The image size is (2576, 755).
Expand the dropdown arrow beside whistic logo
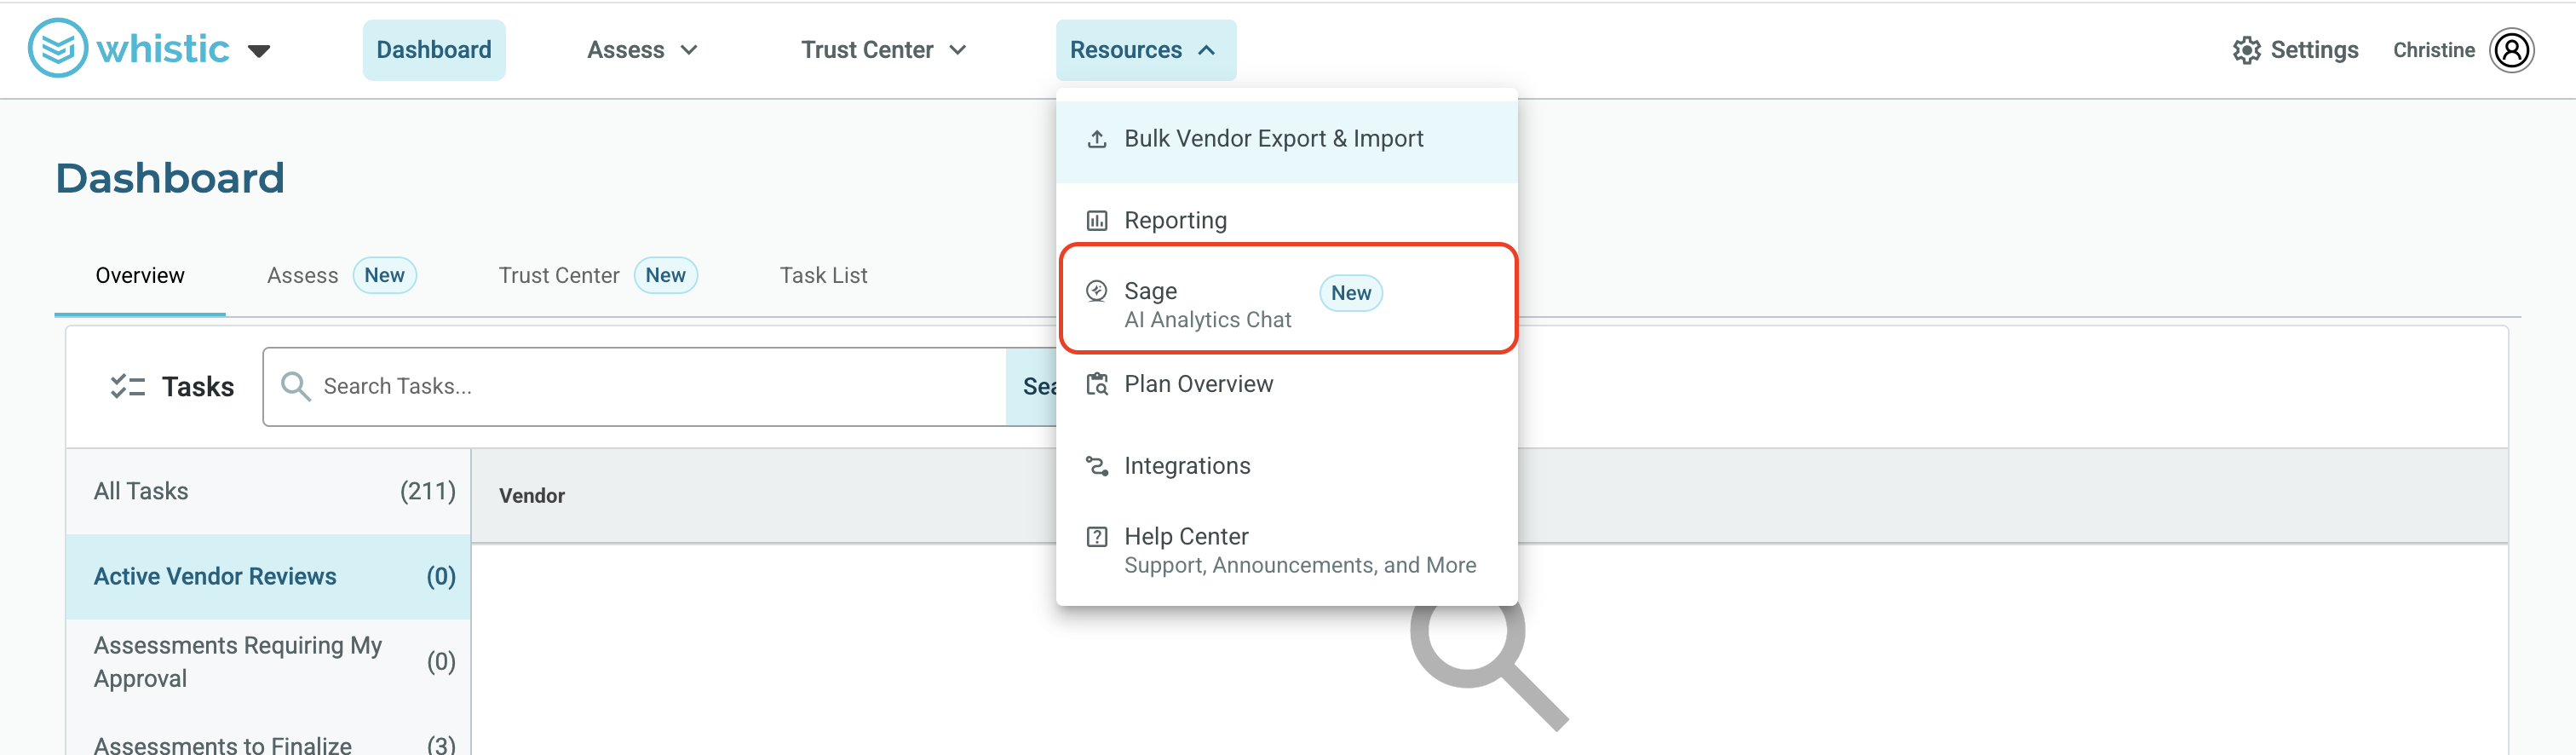(x=259, y=51)
